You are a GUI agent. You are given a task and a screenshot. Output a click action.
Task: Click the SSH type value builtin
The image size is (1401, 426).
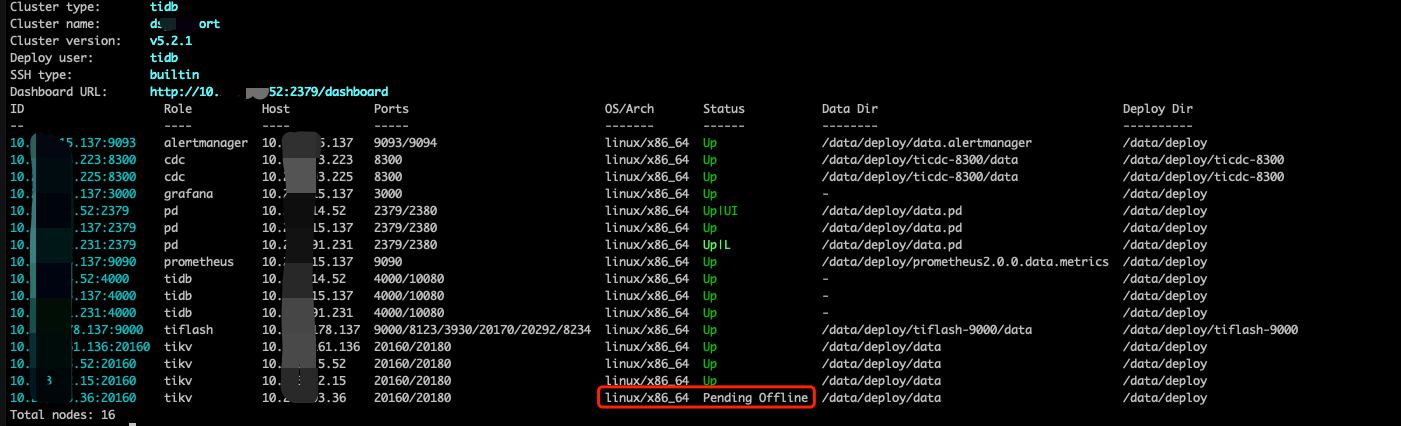174,74
